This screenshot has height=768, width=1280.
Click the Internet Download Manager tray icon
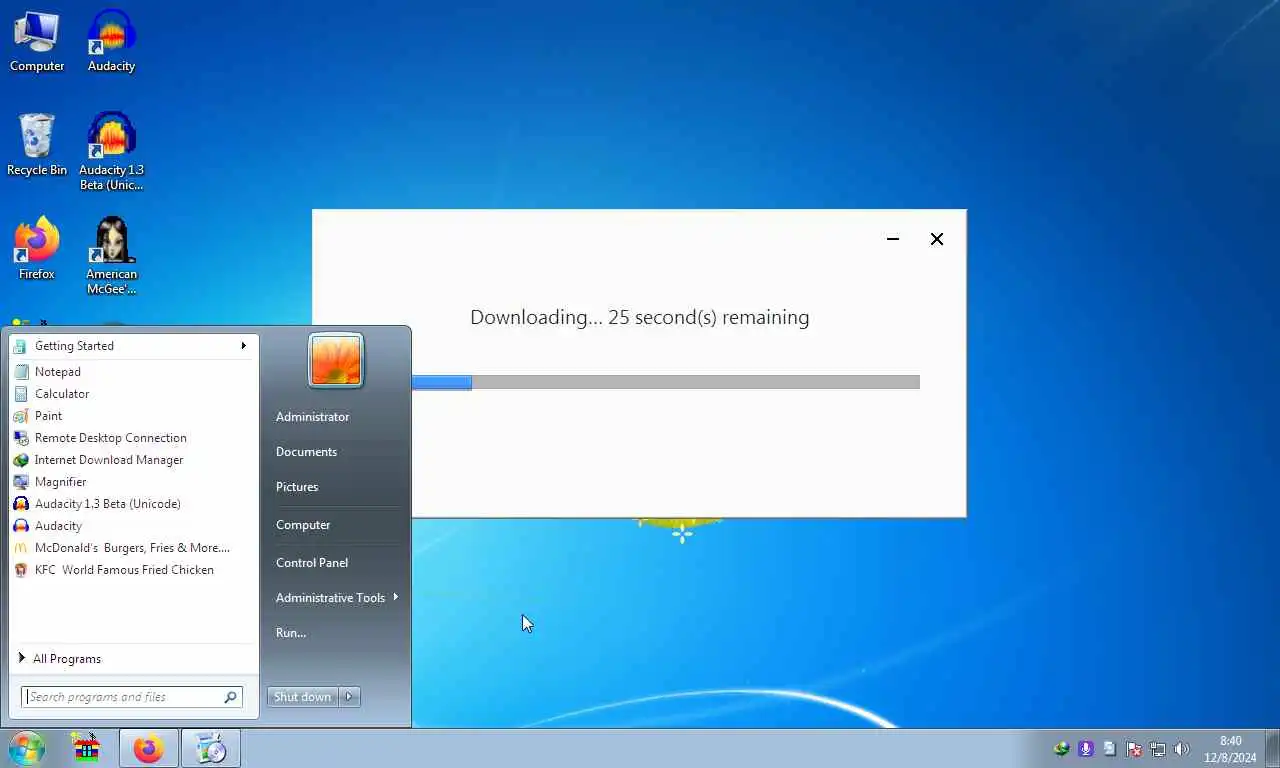click(1062, 749)
